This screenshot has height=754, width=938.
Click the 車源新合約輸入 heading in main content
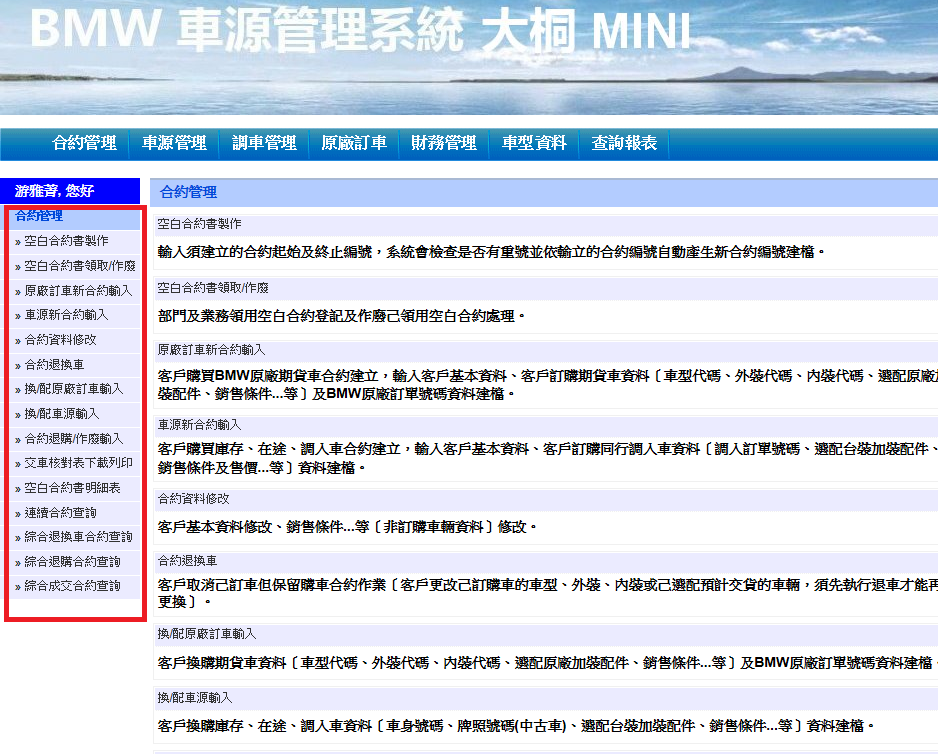coord(199,425)
